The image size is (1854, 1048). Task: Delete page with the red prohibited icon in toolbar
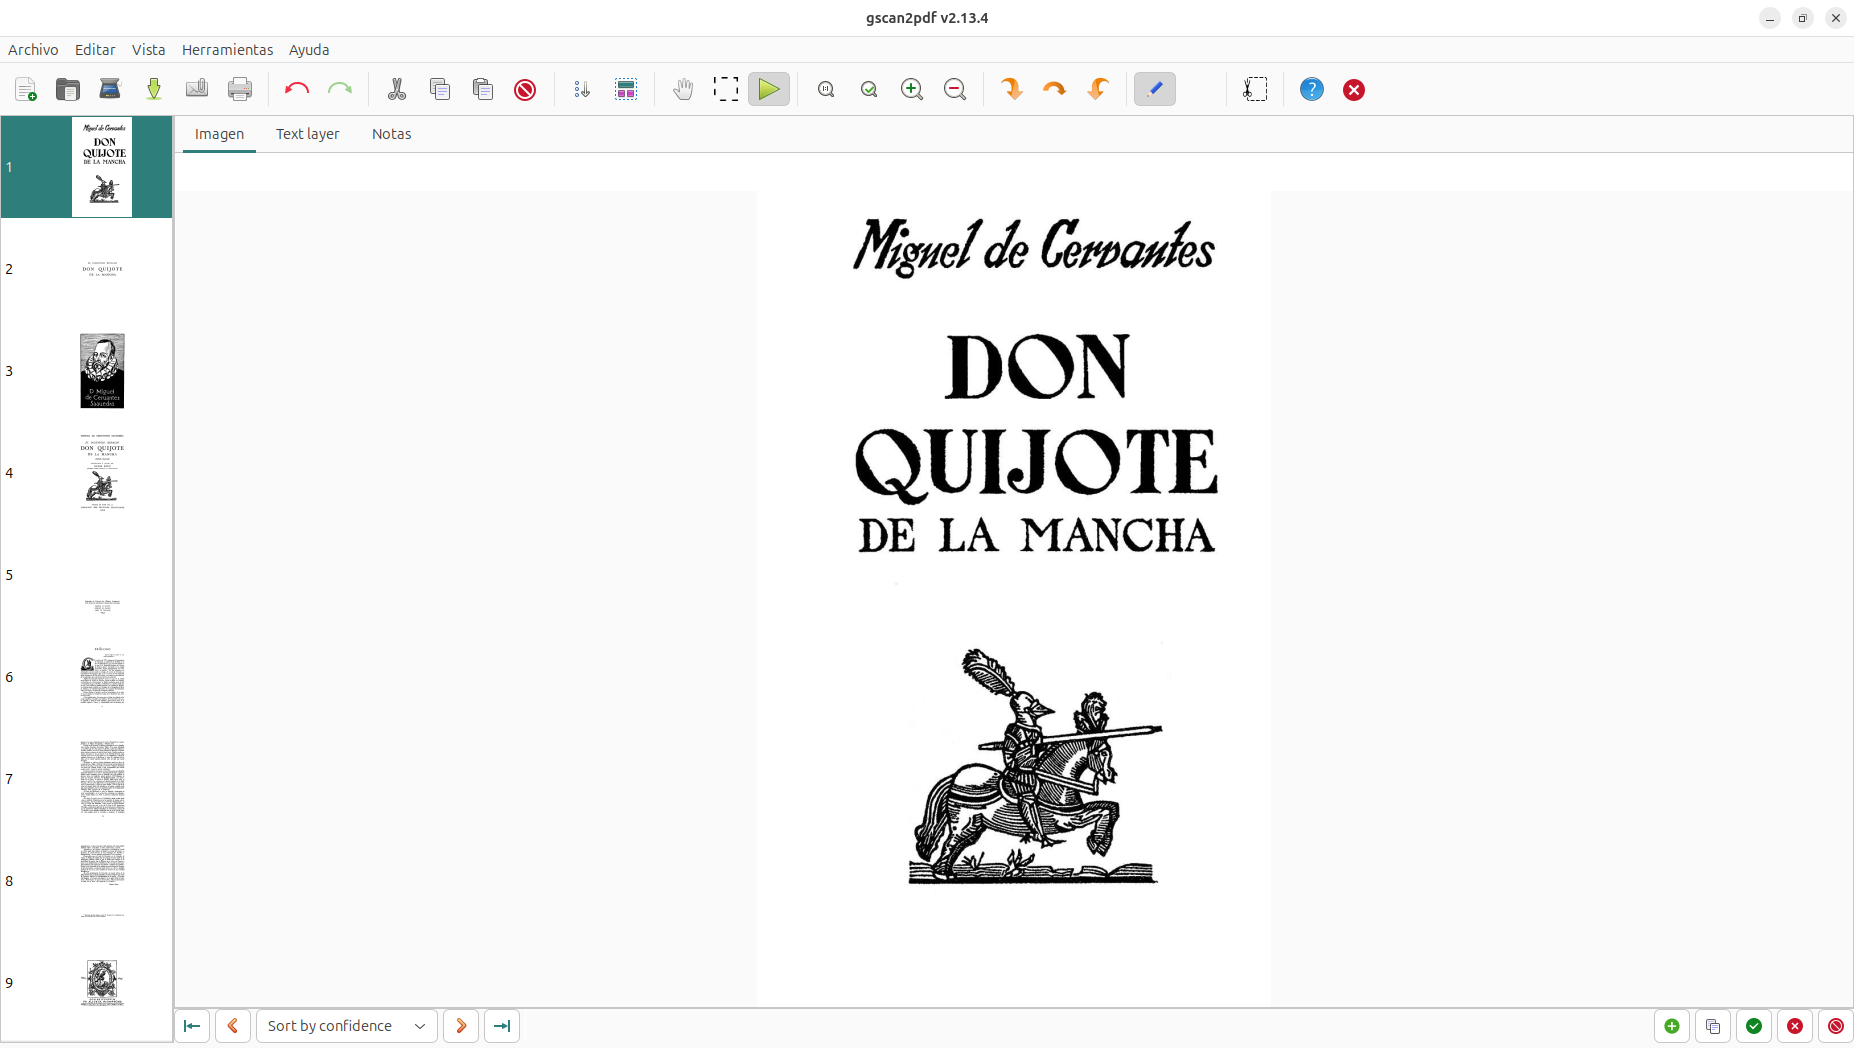(525, 90)
